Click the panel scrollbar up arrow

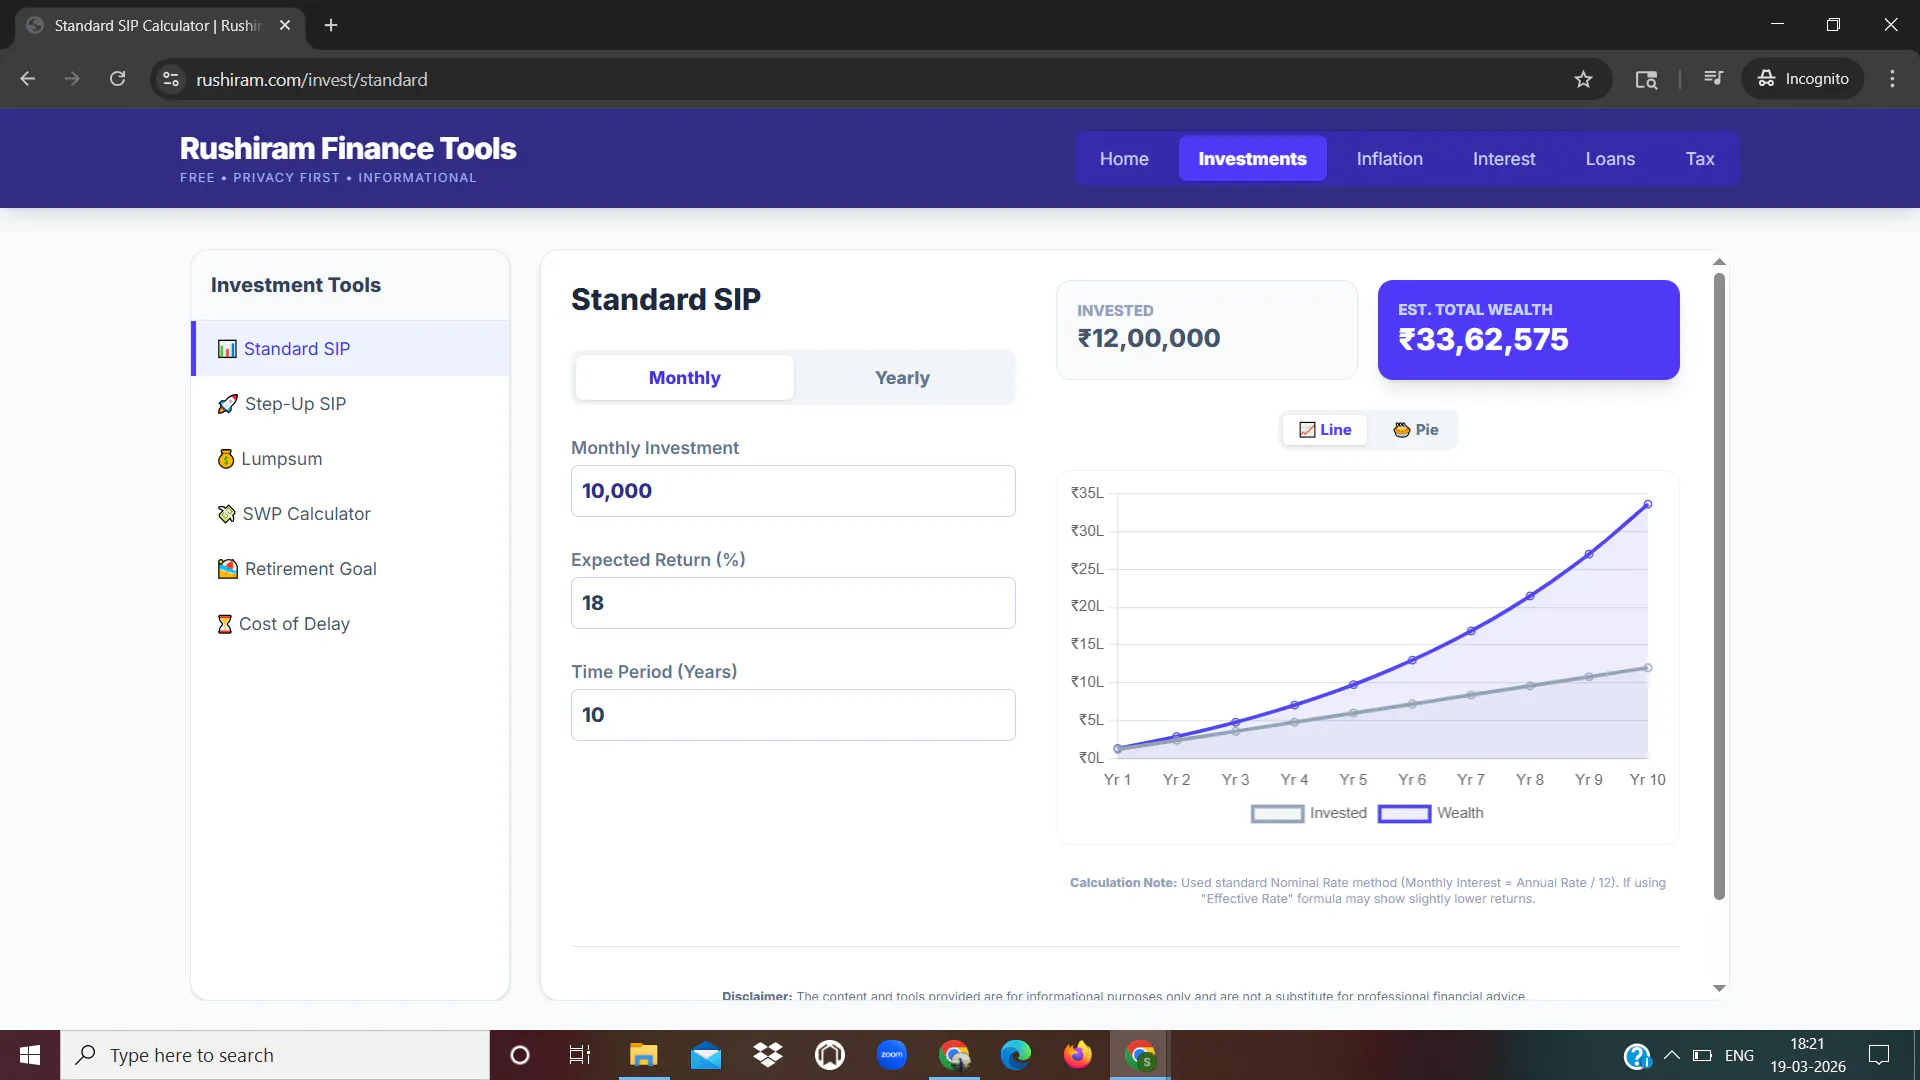coord(1719,262)
